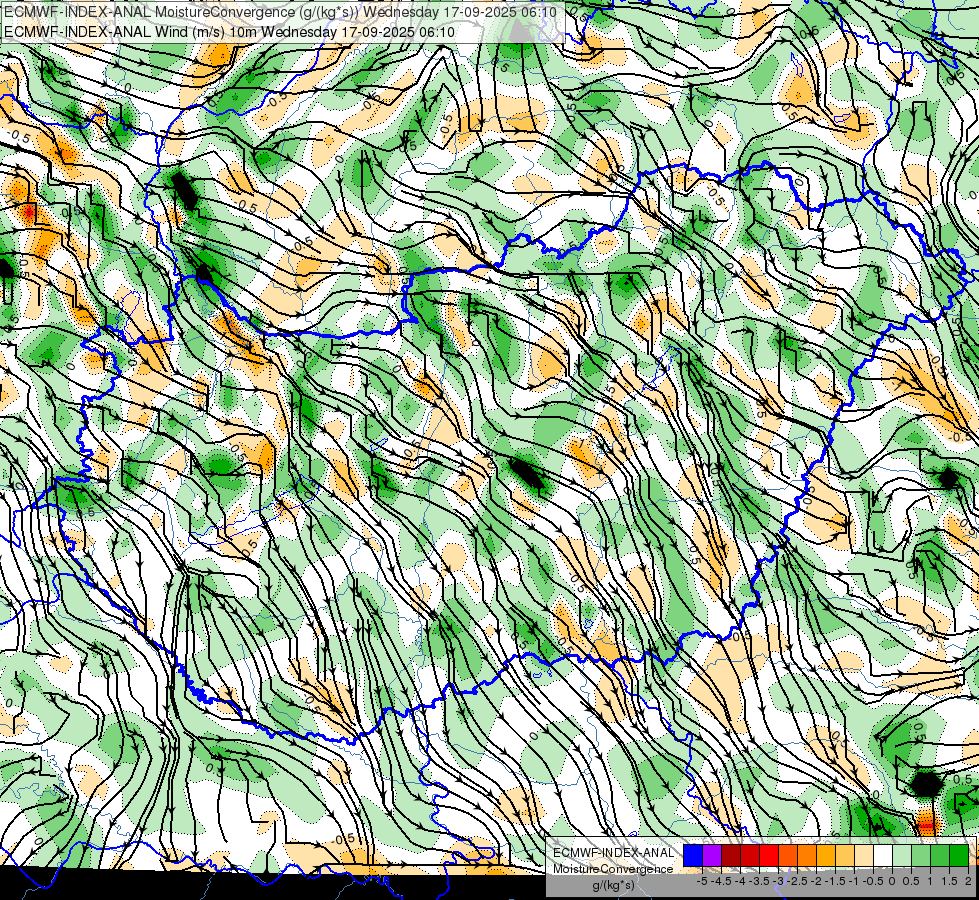The width and height of the screenshot is (979, 900).
Task: Click the legend label 'MoistureConvergence'
Action: point(613,869)
